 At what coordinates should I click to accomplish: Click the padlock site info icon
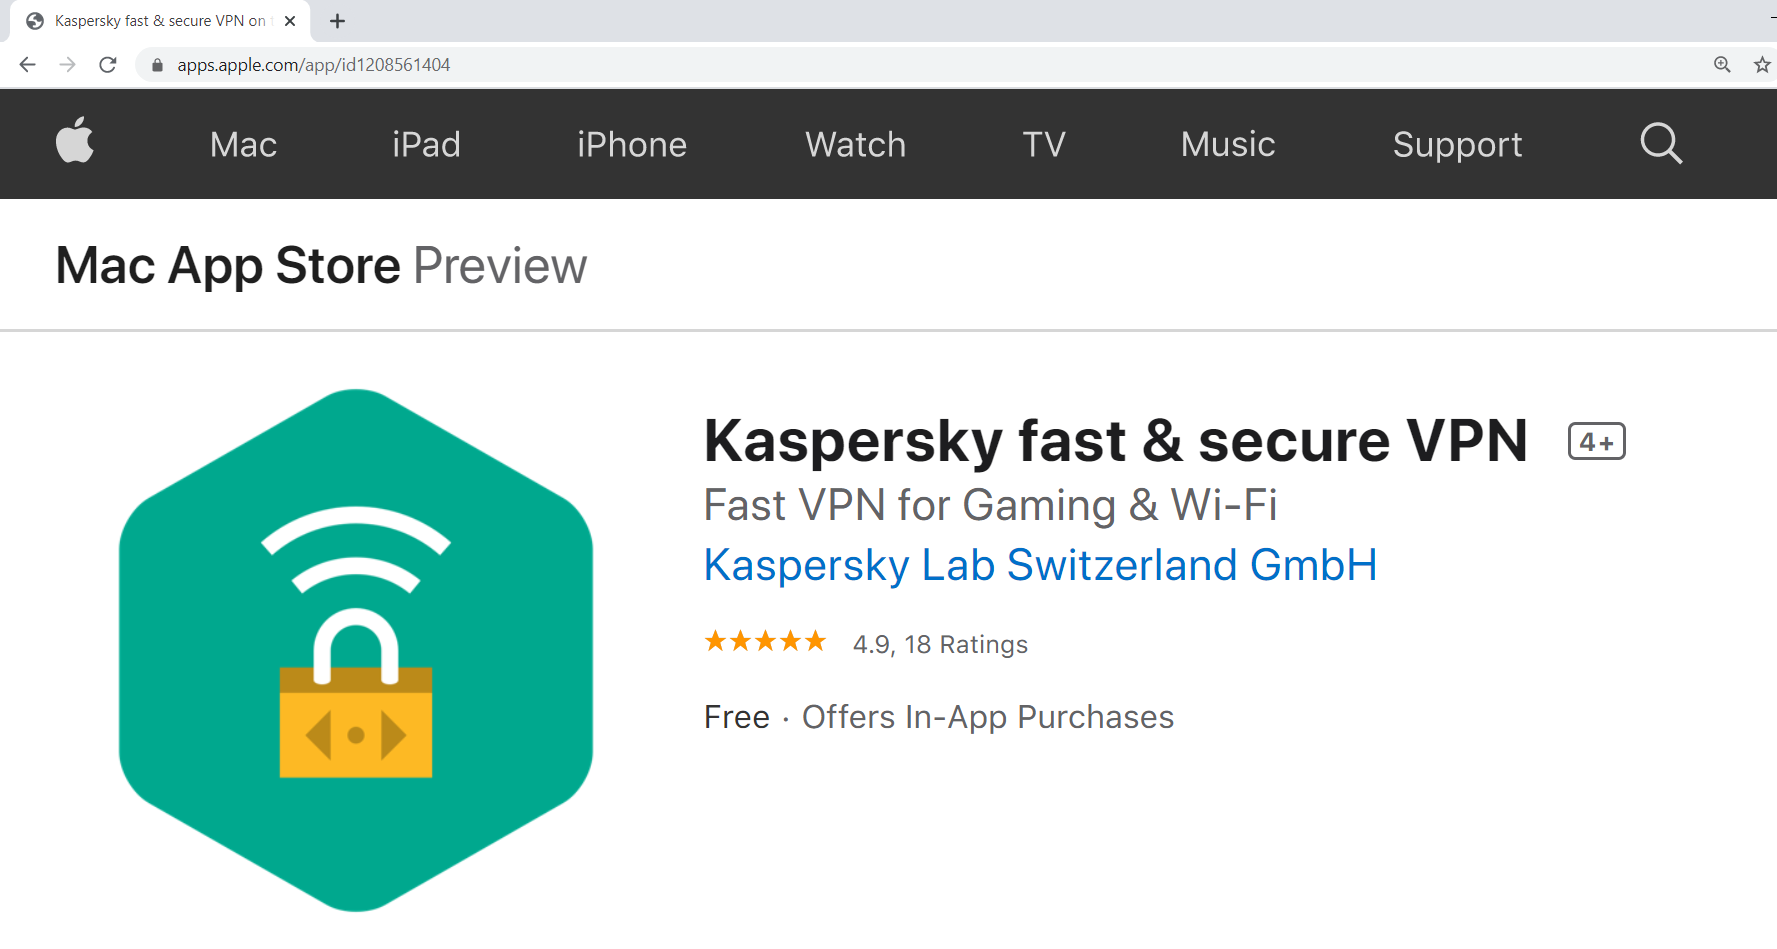[157, 65]
